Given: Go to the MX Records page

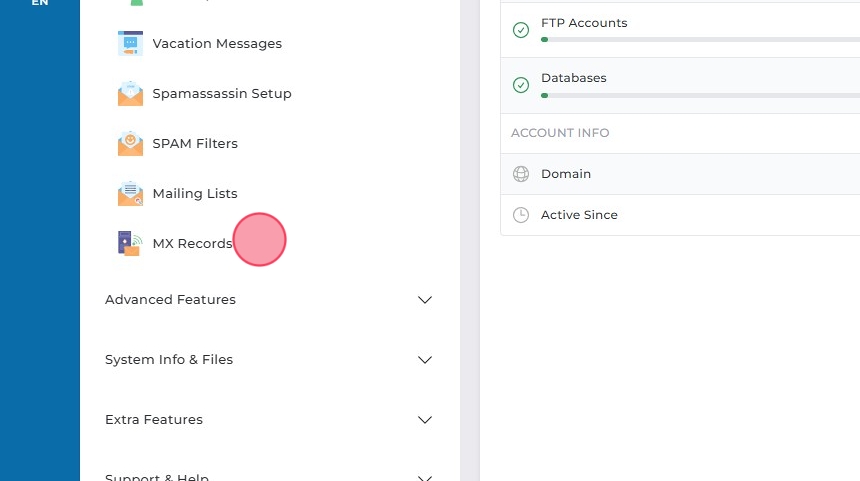Looking at the screenshot, I should coord(192,244).
